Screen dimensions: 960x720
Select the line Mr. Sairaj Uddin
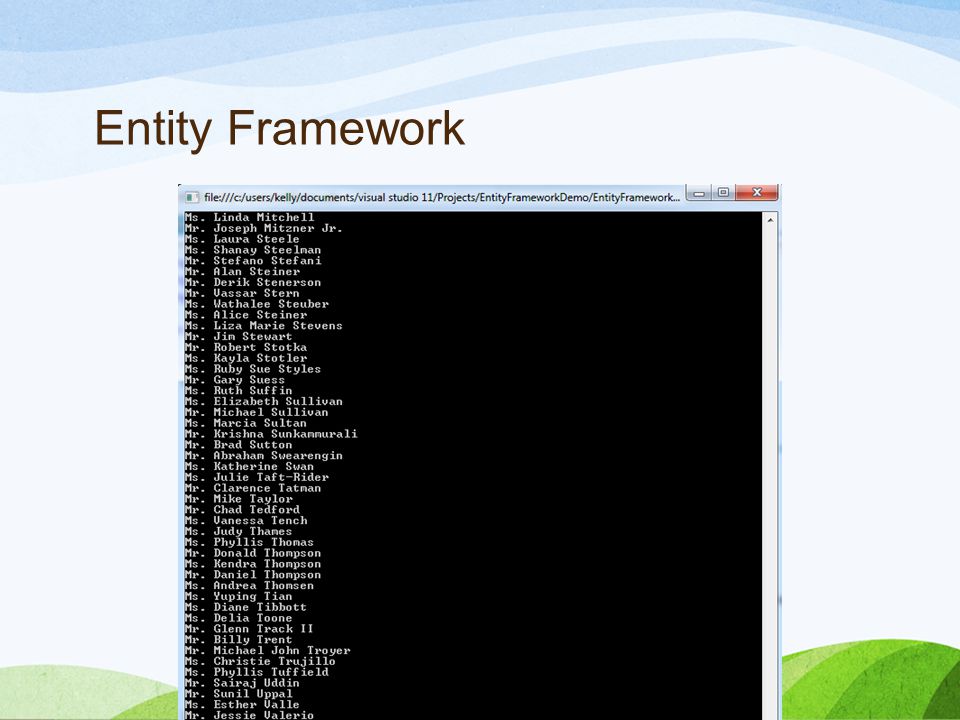[x=242, y=683]
